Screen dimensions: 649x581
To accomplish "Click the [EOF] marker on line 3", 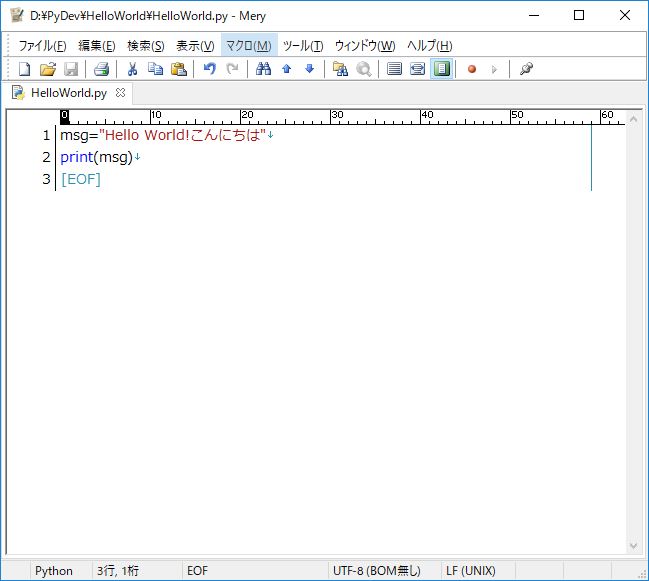I will (81, 179).
